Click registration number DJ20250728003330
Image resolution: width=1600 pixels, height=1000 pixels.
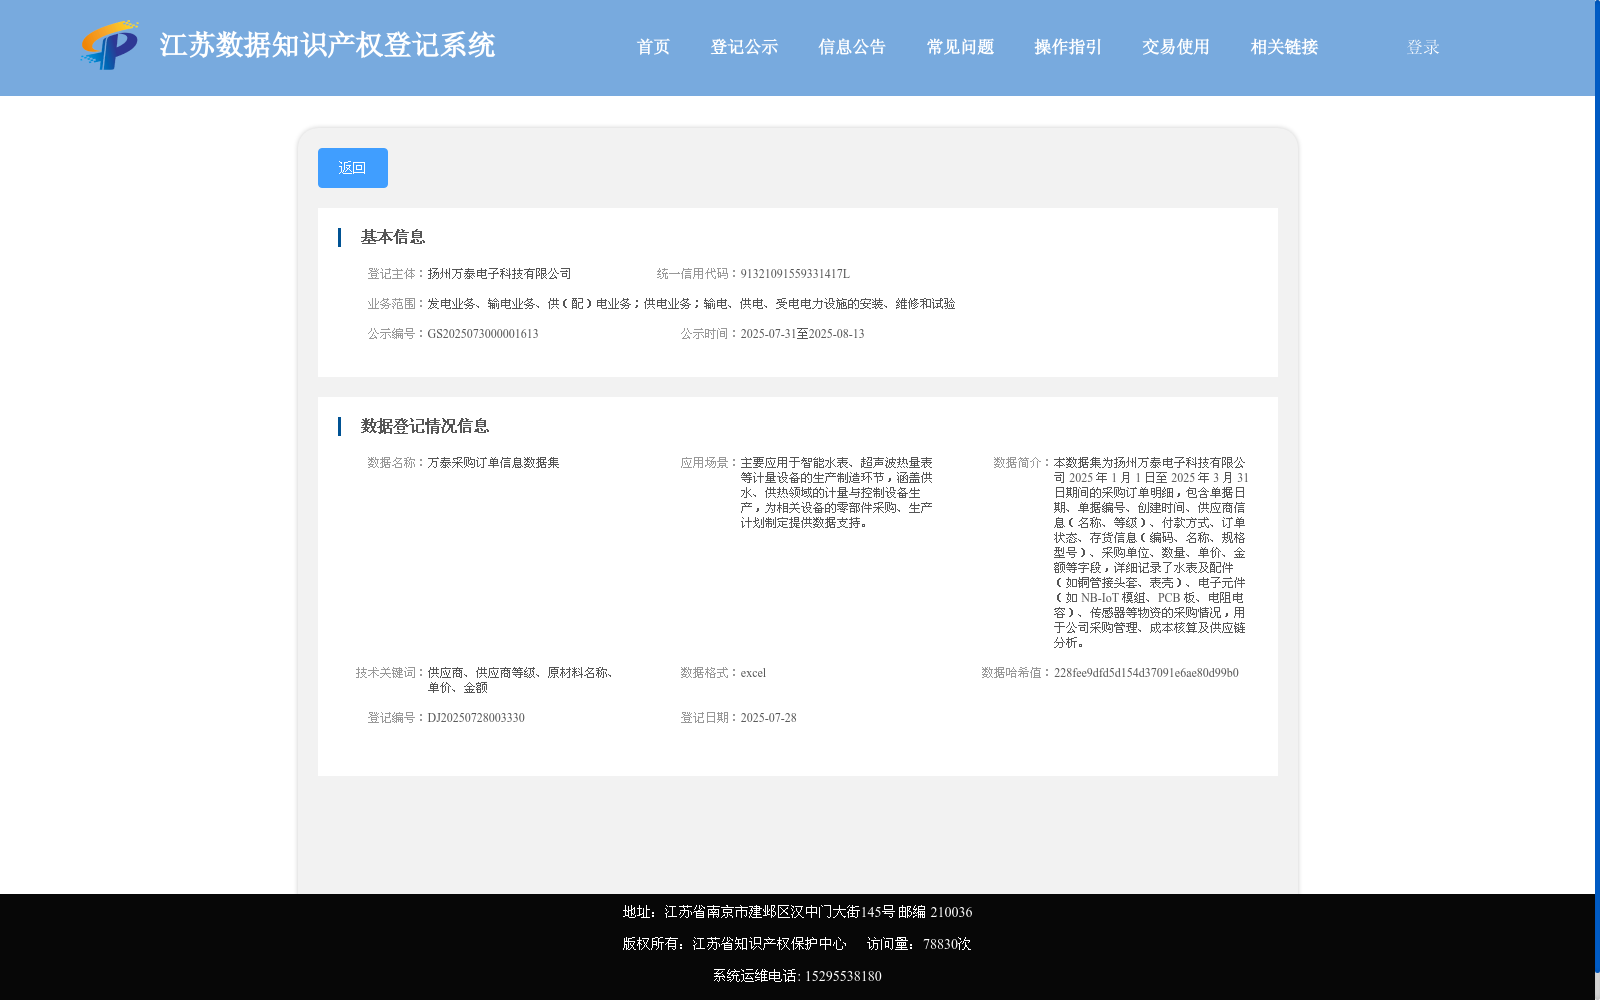[x=476, y=718]
